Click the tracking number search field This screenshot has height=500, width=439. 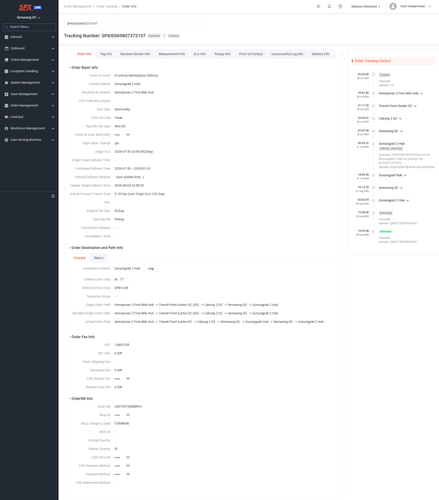pos(133,24)
